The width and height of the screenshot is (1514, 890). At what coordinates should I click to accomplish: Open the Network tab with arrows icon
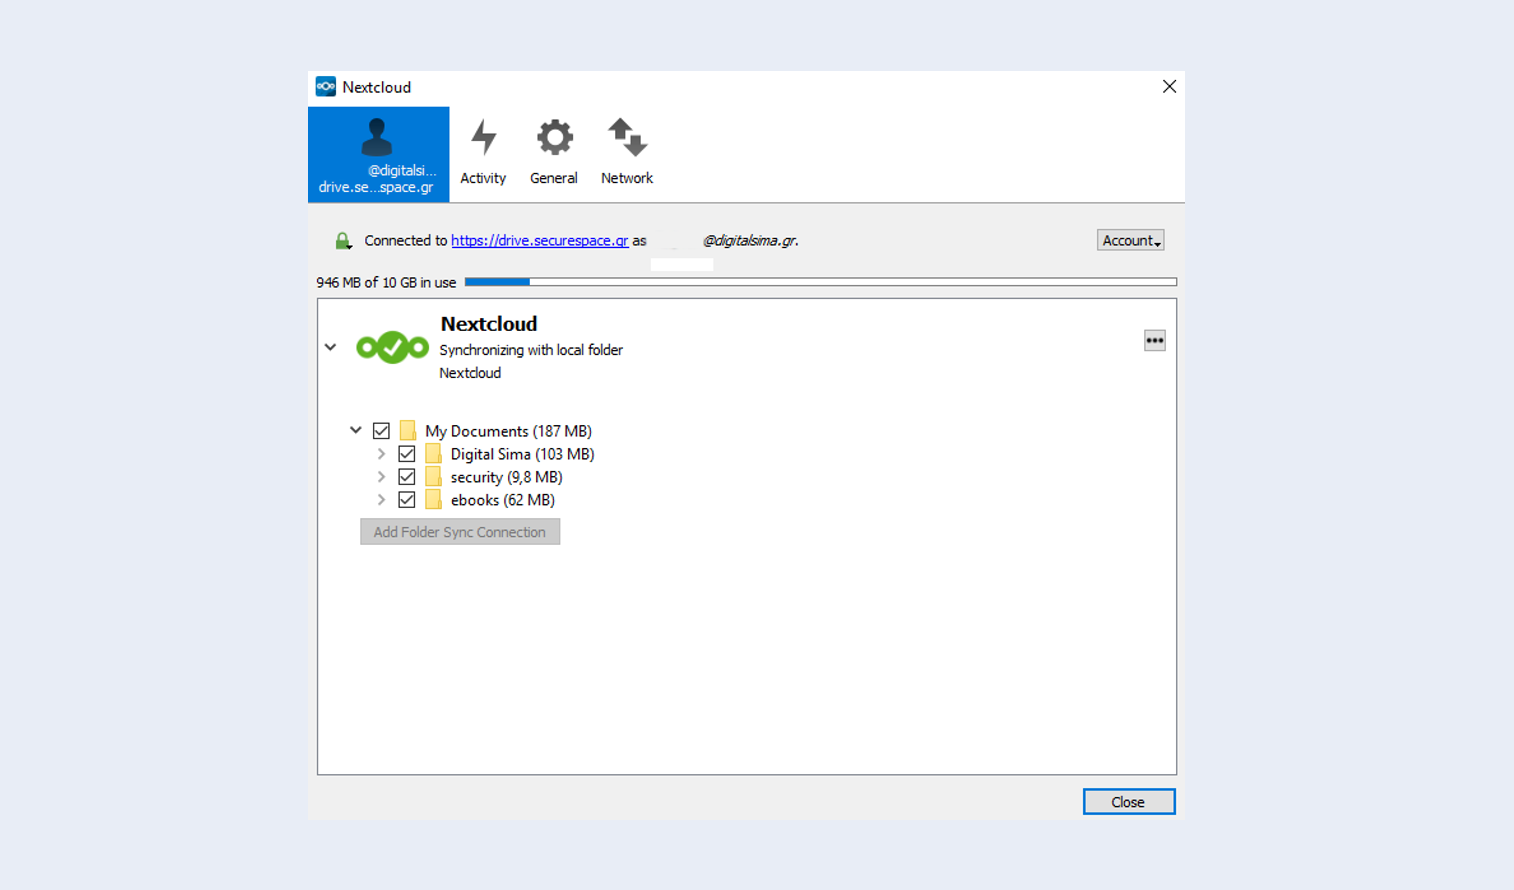[x=627, y=153]
